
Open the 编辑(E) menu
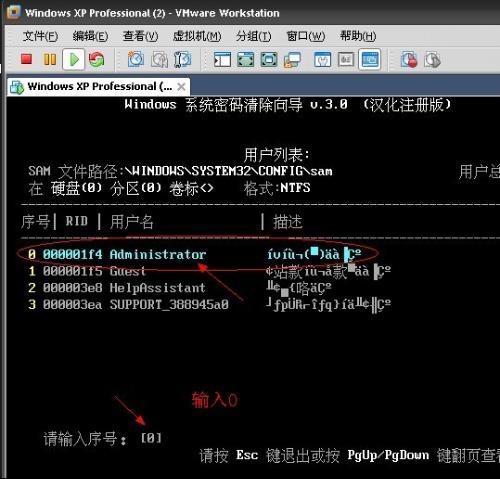pos(90,36)
